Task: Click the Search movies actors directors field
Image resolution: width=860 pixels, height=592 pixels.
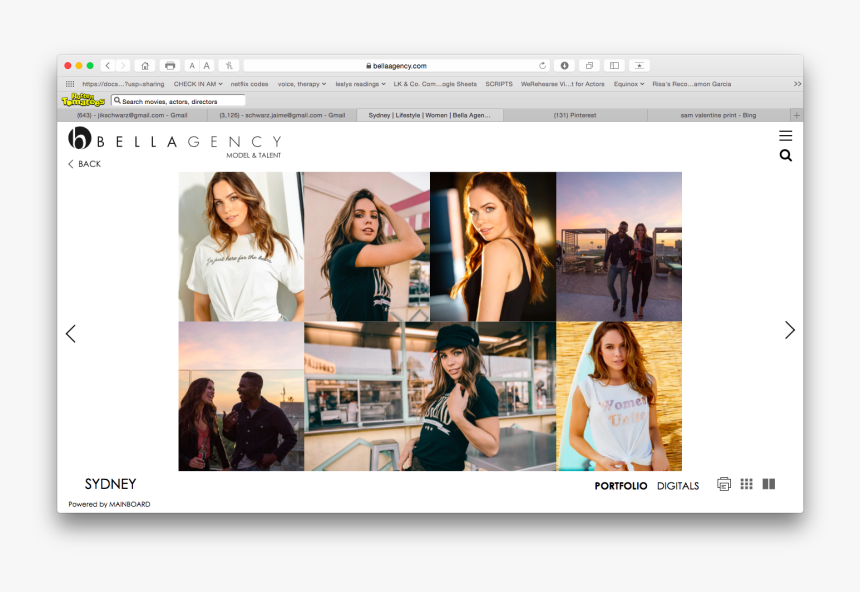Action: 175,100
